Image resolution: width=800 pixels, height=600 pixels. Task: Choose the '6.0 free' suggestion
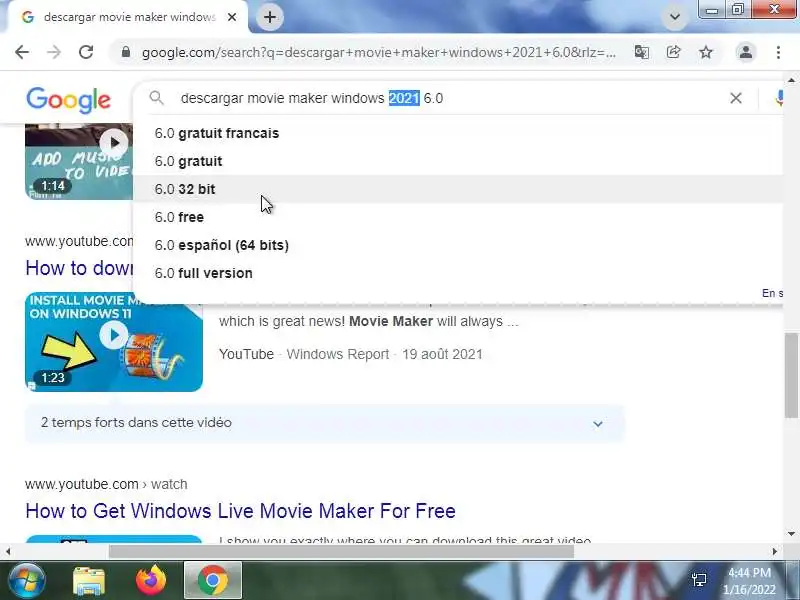pyautogui.click(x=458, y=217)
